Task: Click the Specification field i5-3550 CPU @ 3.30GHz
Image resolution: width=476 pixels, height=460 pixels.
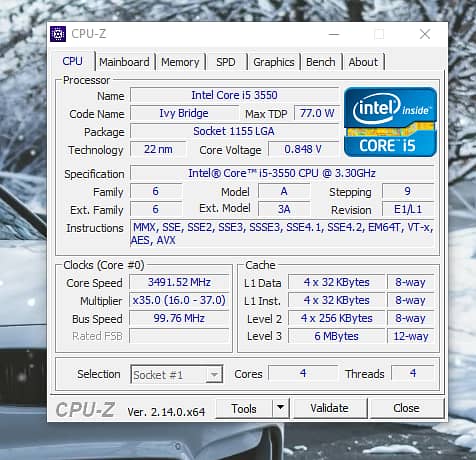Action: tap(282, 173)
